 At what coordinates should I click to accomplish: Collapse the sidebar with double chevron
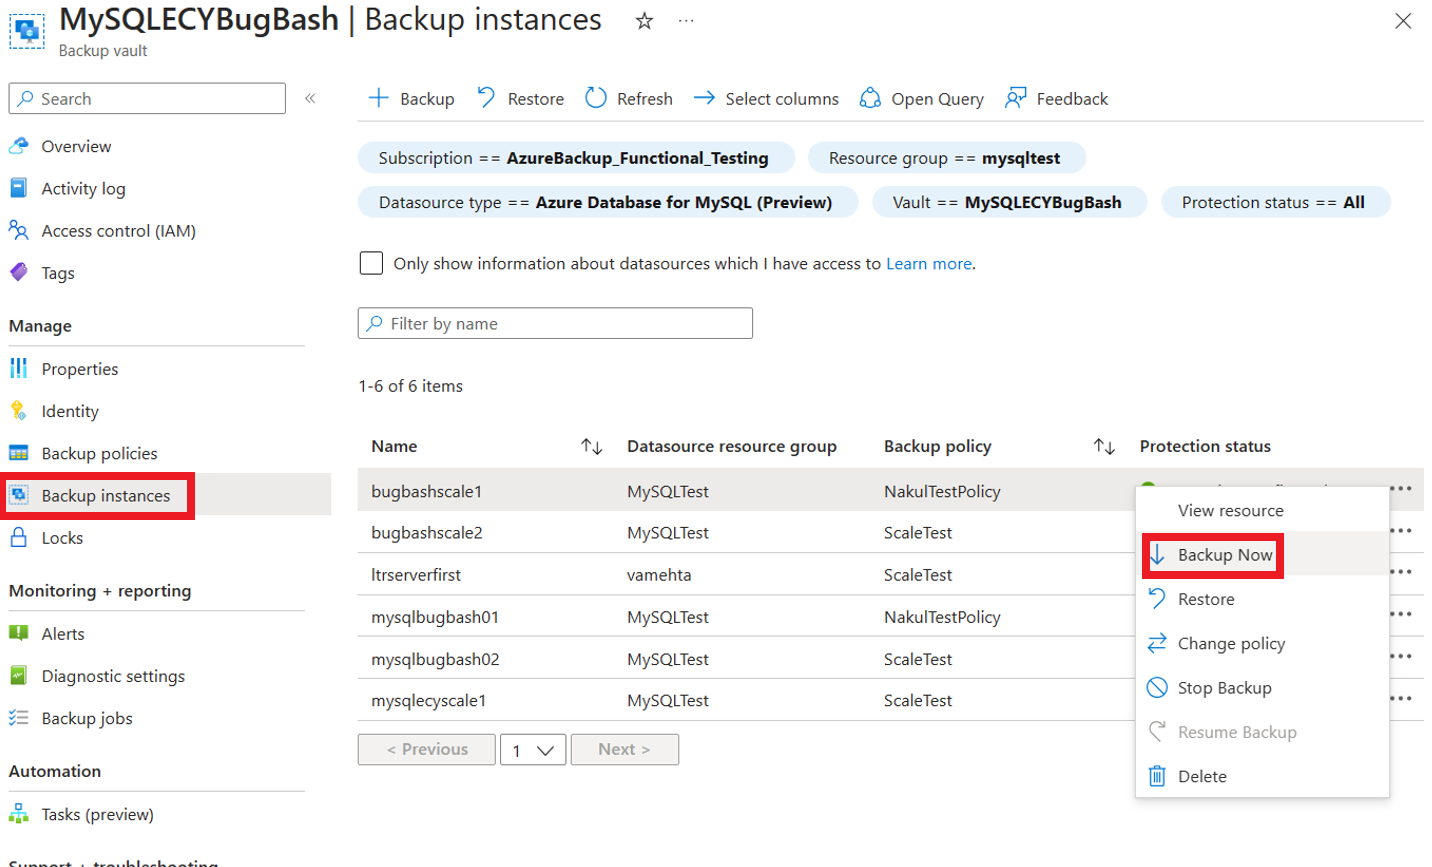(310, 98)
